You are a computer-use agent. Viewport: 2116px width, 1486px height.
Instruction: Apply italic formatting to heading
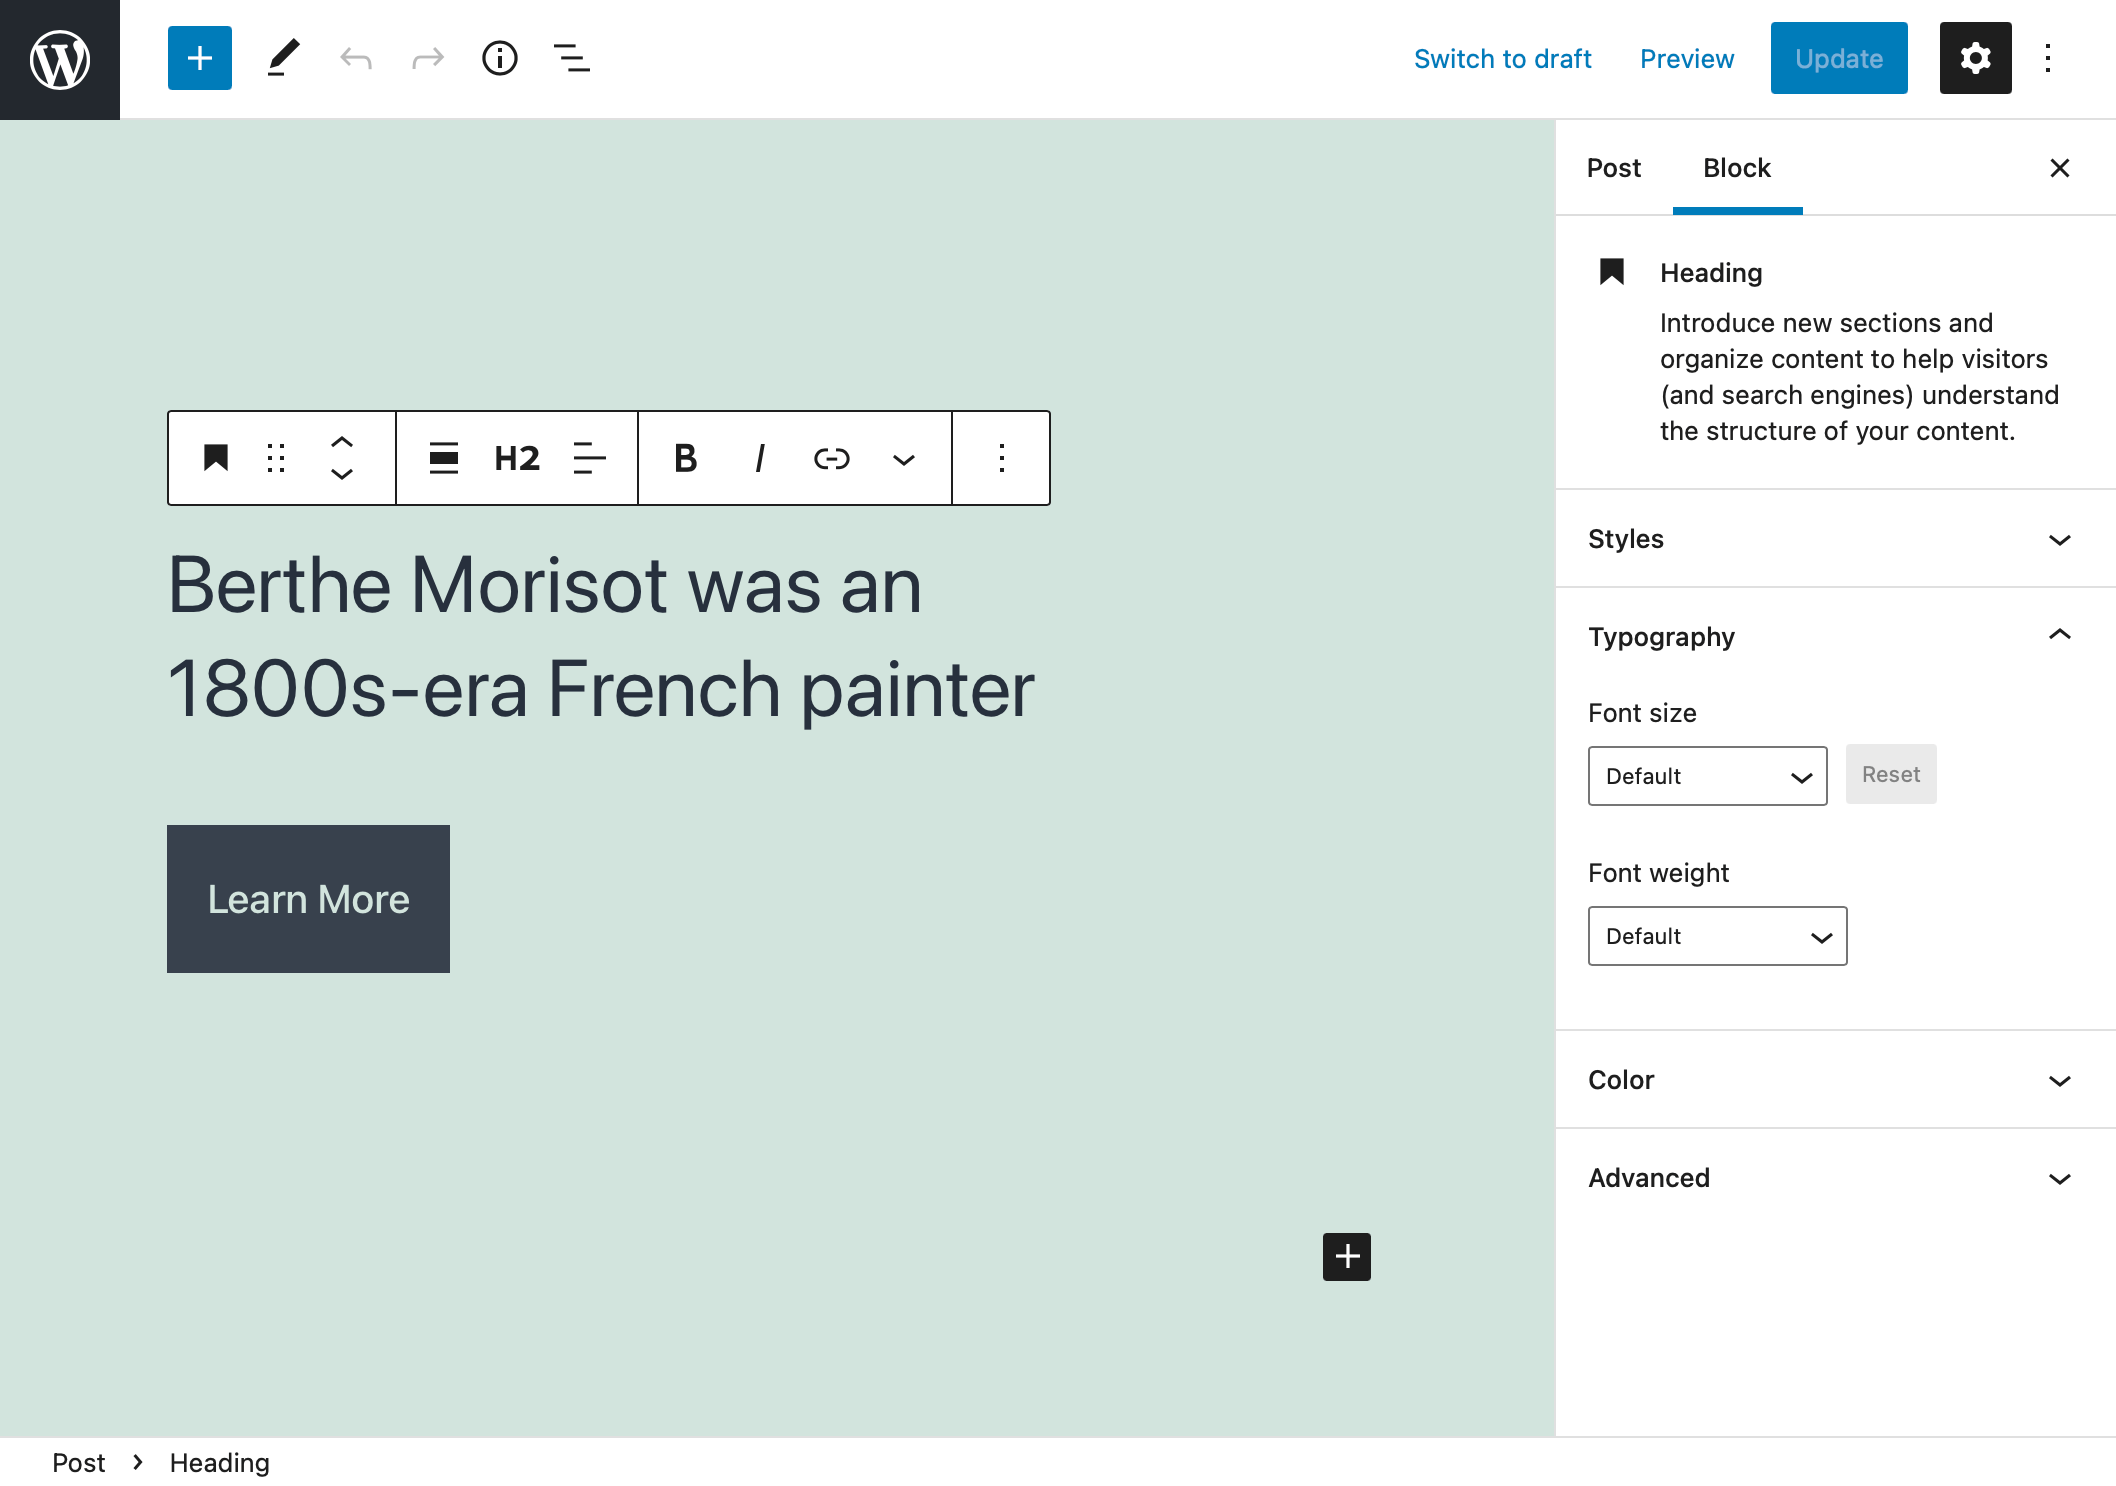759,458
